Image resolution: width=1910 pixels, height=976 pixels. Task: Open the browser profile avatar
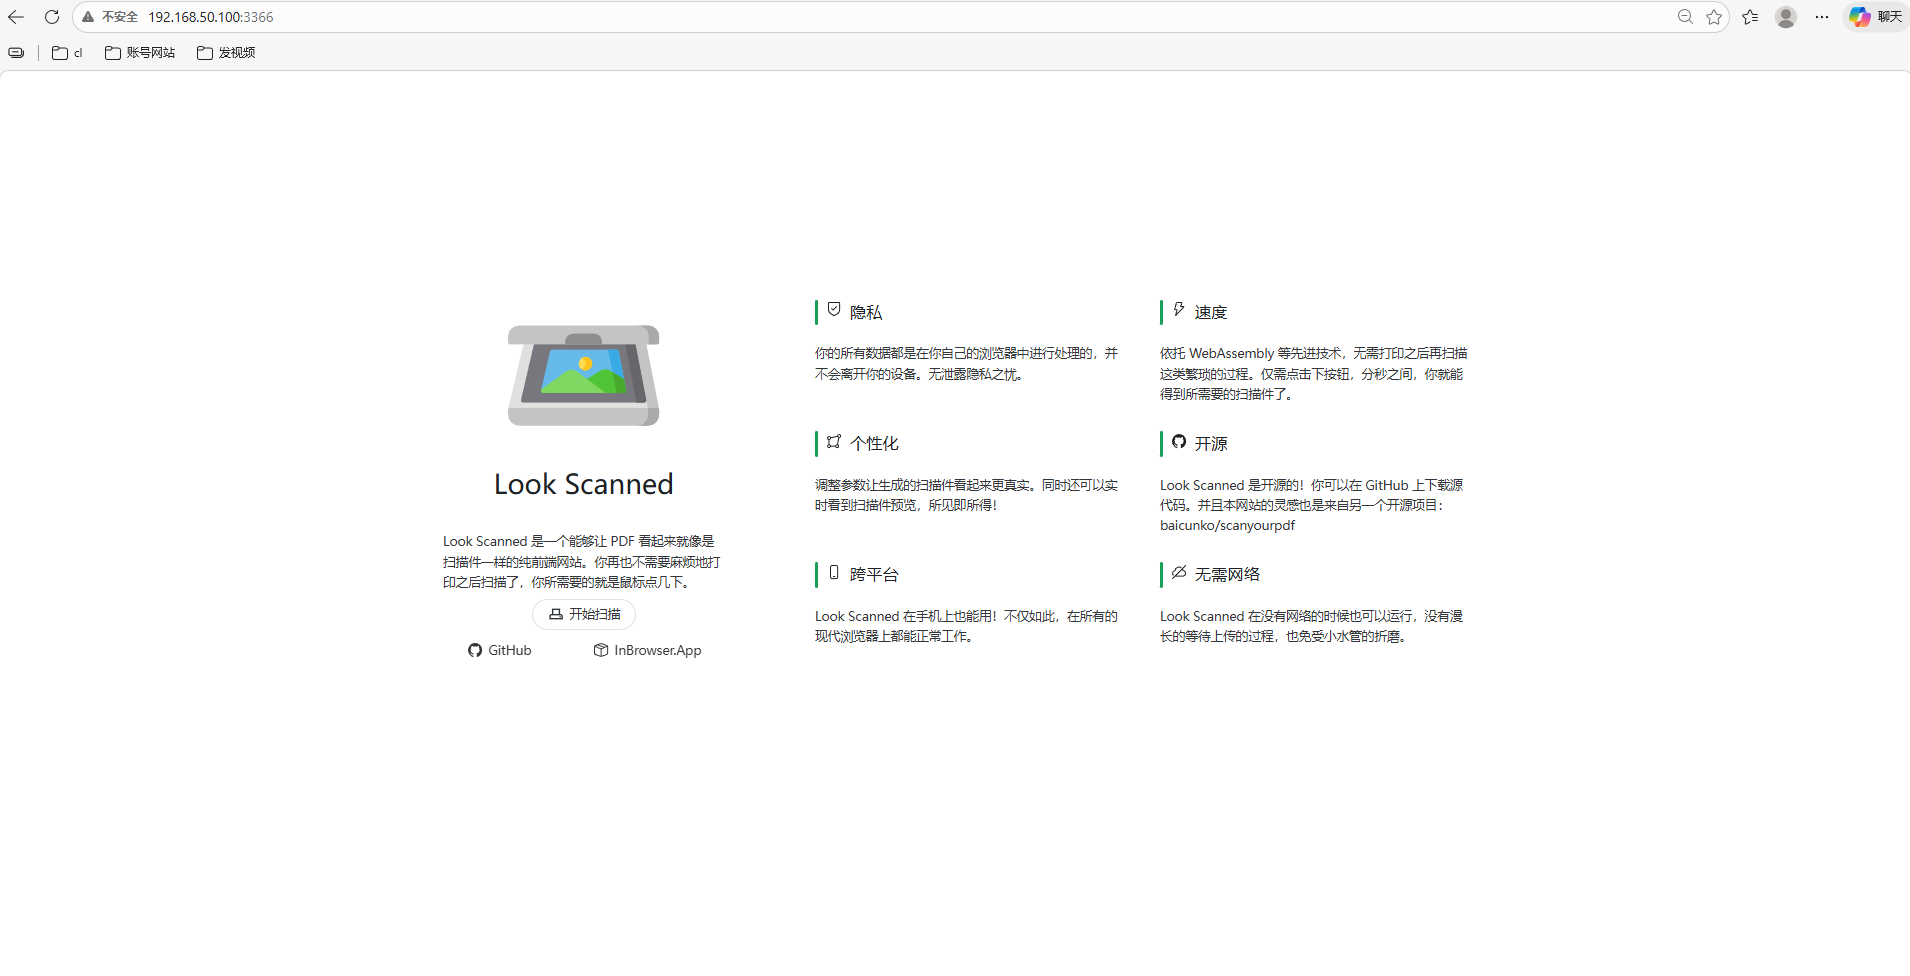1786,17
